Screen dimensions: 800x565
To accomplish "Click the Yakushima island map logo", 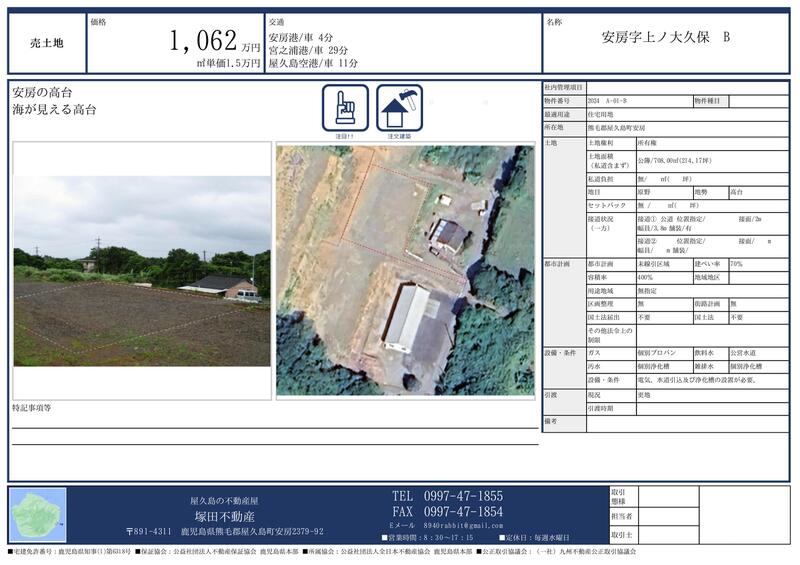I will [x=38, y=515].
